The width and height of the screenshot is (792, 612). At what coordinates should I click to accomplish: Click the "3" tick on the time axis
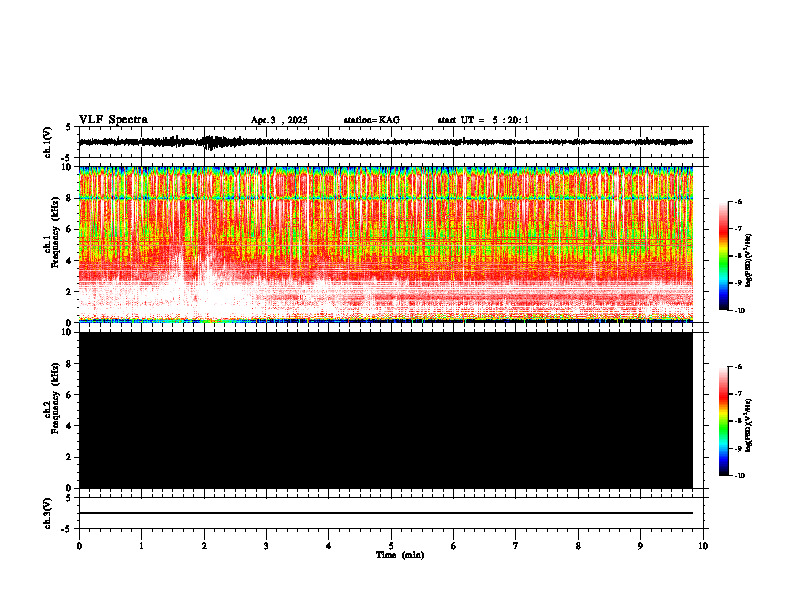click(x=266, y=546)
